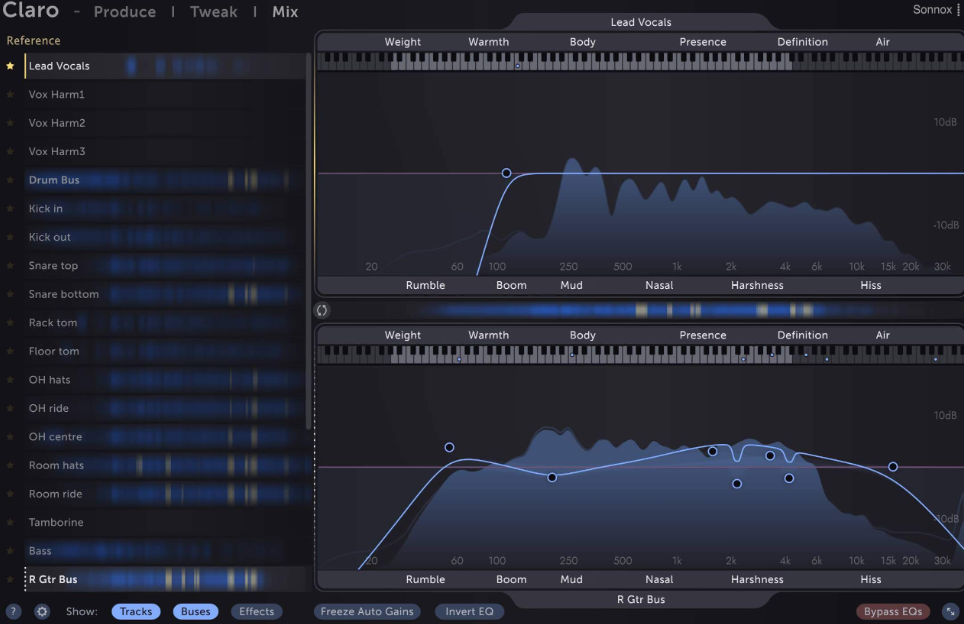Screen dimensions: 964x624
Task: Click the piano keyboard strip in the upper EQ
Action: point(640,61)
